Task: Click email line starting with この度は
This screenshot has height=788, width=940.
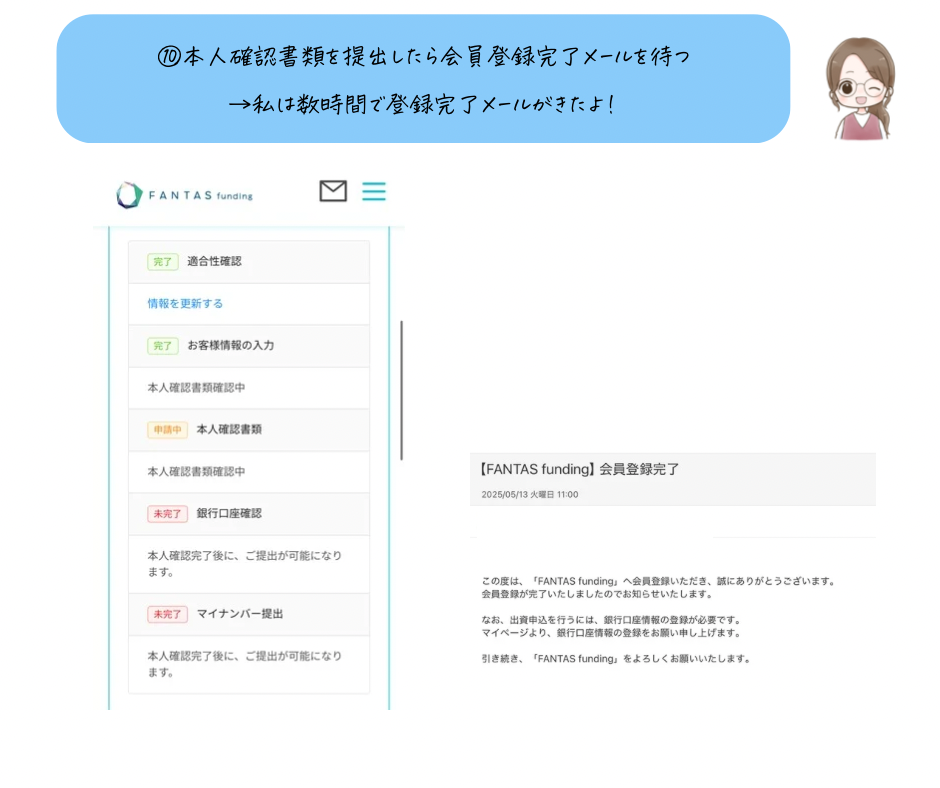Action: 658,581
